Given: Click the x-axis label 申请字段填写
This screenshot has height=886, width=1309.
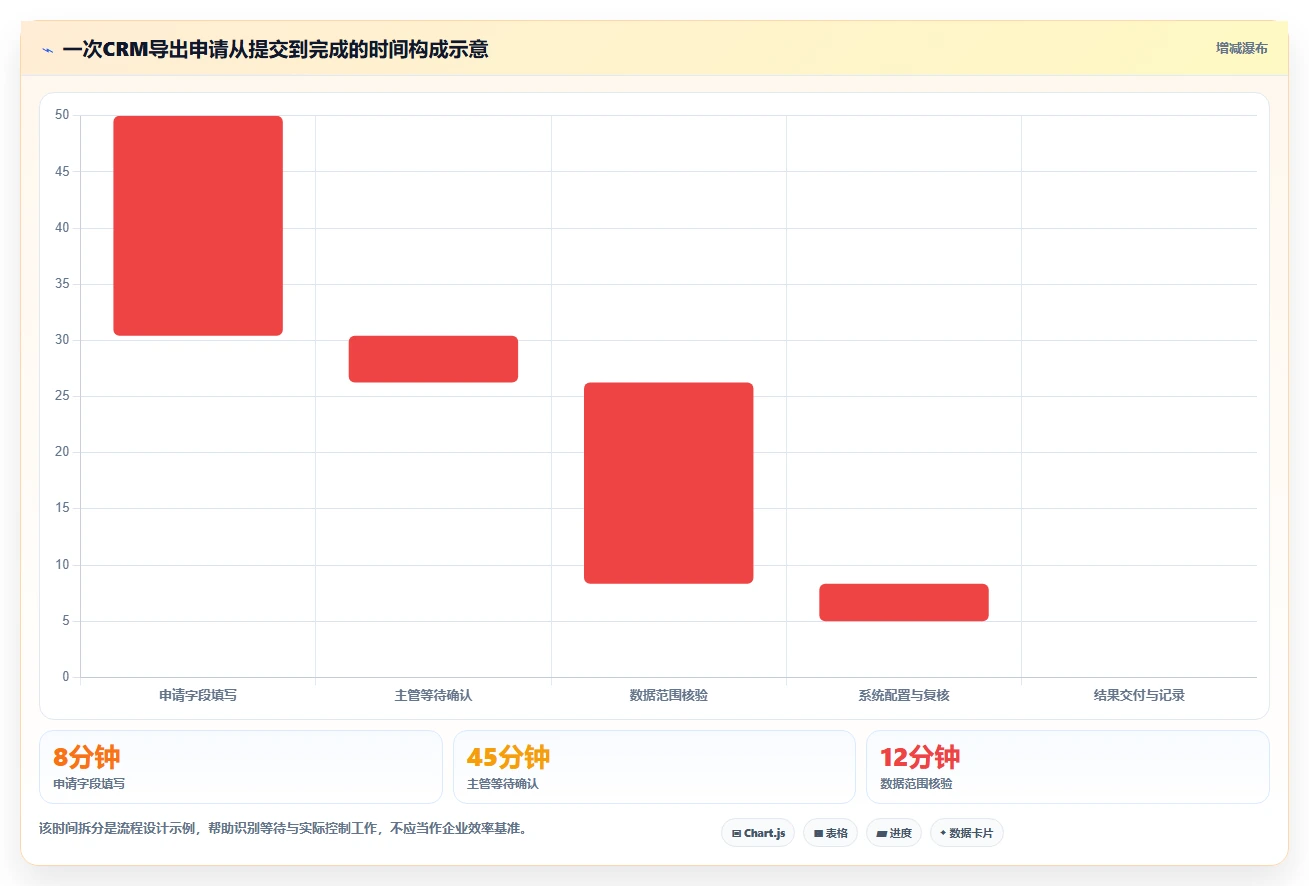Looking at the screenshot, I should pos(198,695).
